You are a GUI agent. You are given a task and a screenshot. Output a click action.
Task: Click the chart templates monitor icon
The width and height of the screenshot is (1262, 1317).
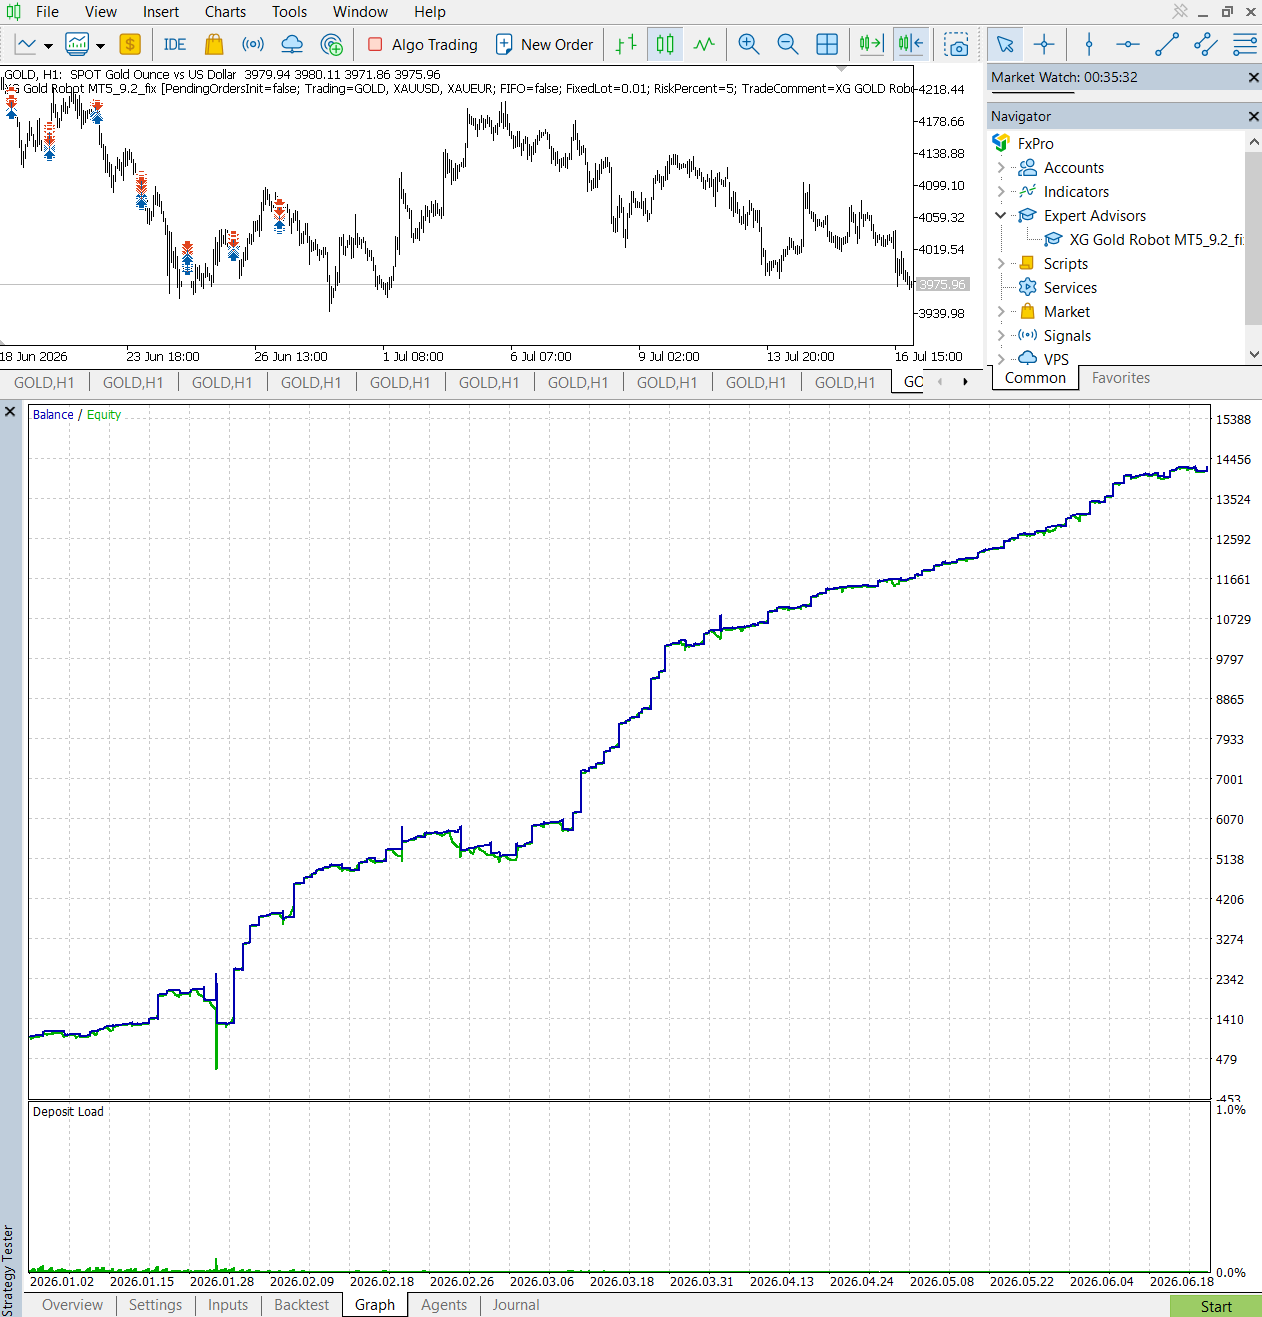point(77,44)
